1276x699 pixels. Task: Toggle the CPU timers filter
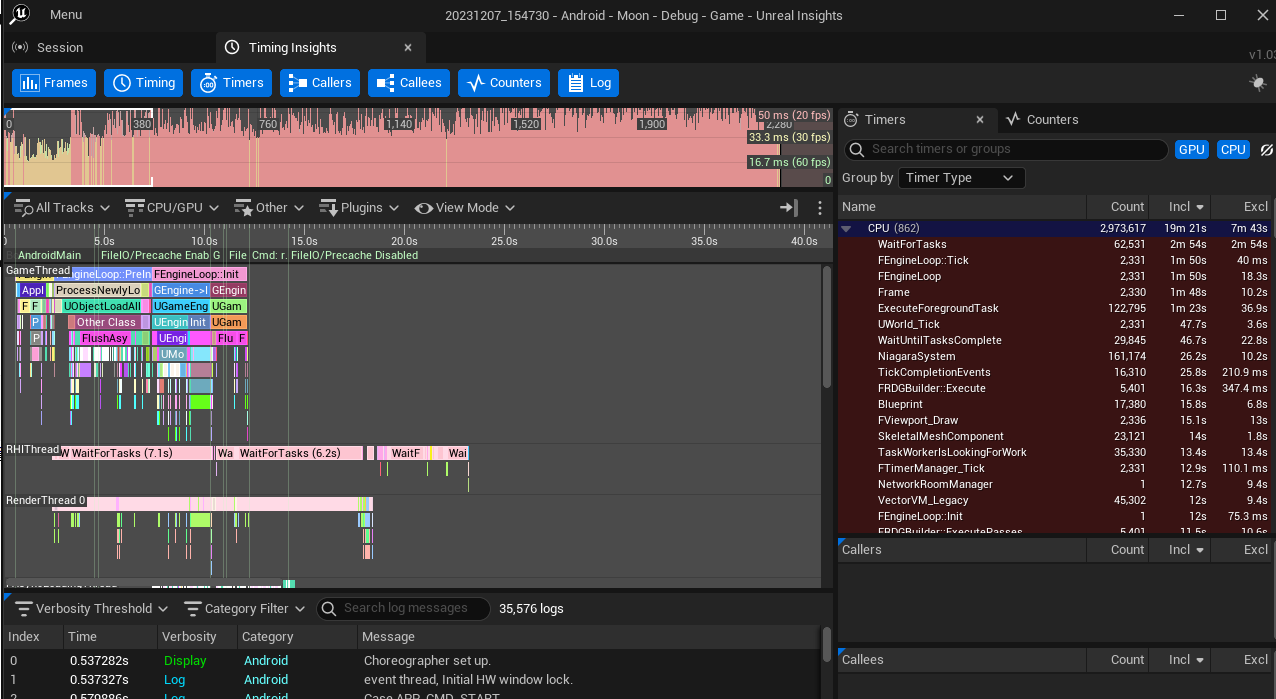point(1233,149)
